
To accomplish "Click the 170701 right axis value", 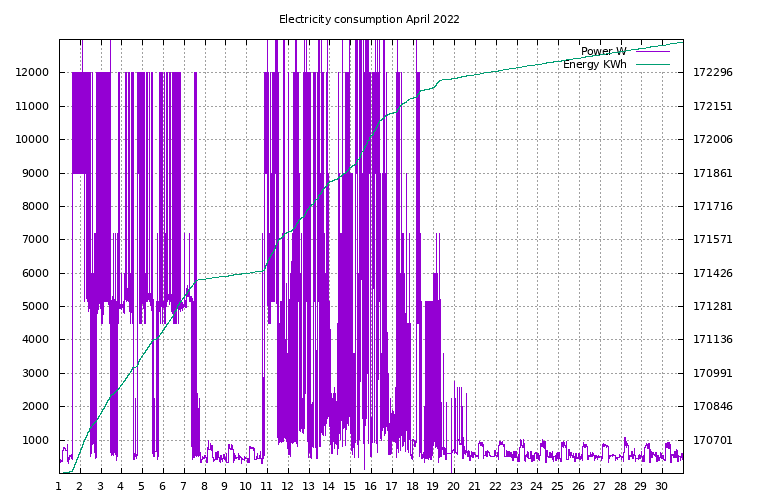I will point(713,440).
